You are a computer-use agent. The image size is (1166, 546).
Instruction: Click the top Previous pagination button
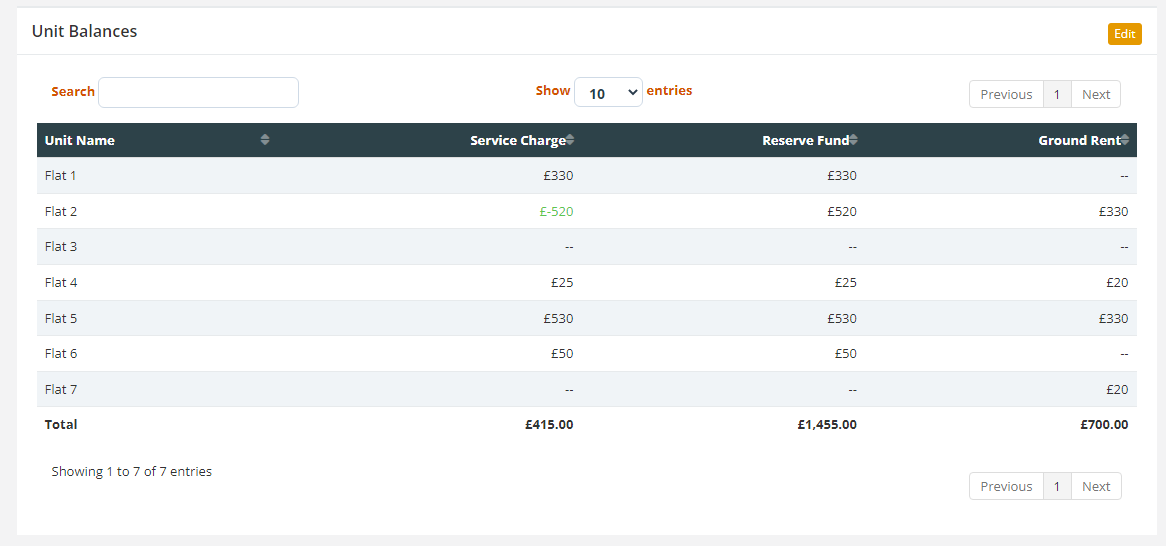(1006, 94)
